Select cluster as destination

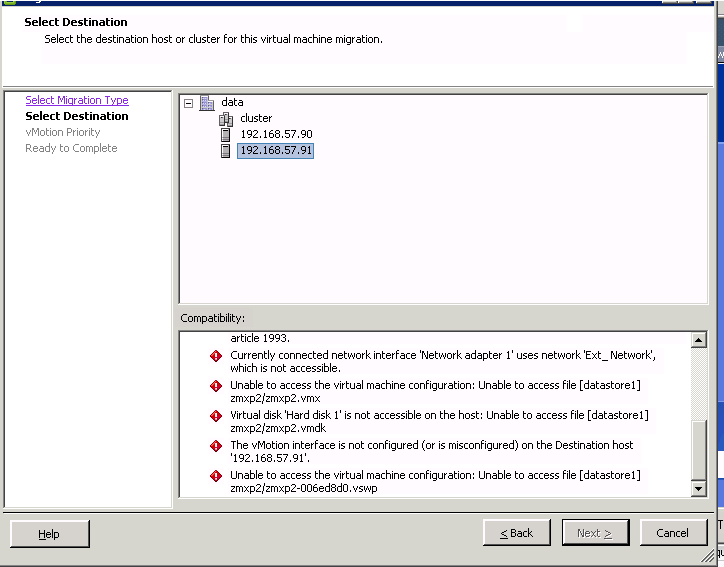point(256,118)
